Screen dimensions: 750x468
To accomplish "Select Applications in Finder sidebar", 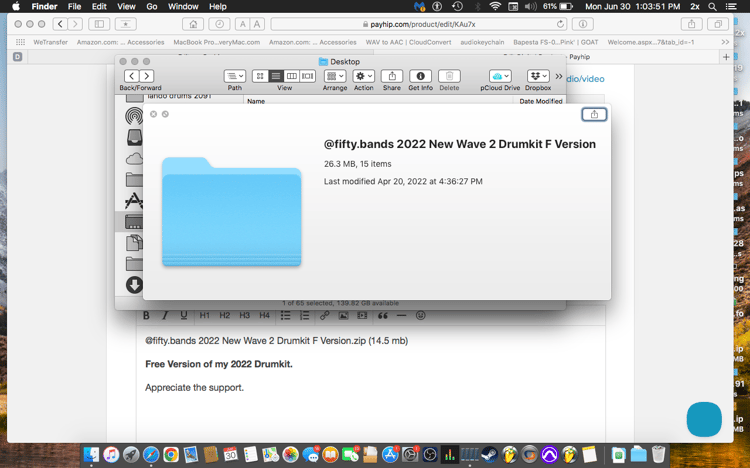I will pos(134,201).
